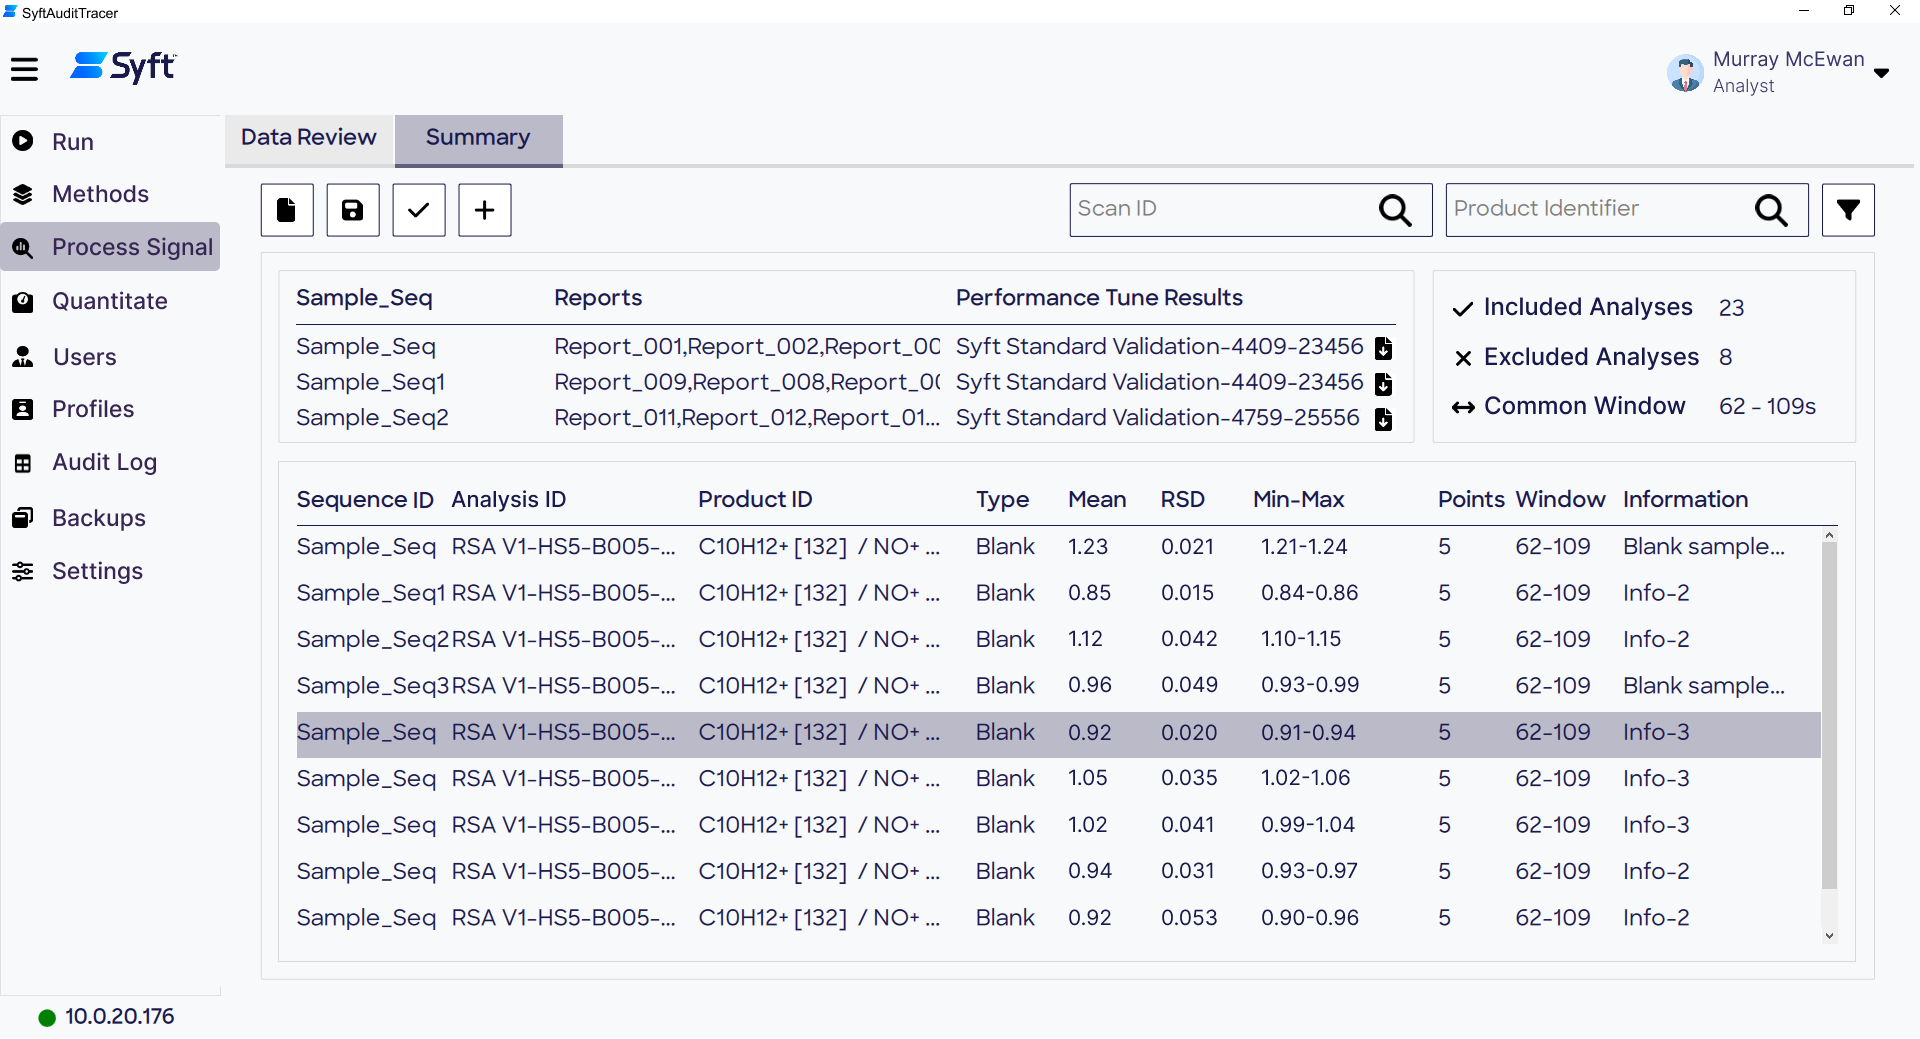The height and width of the screenshot is (1039, 1920).
Task: Click Included Analyses label
Action: [x=1588, y=307]
